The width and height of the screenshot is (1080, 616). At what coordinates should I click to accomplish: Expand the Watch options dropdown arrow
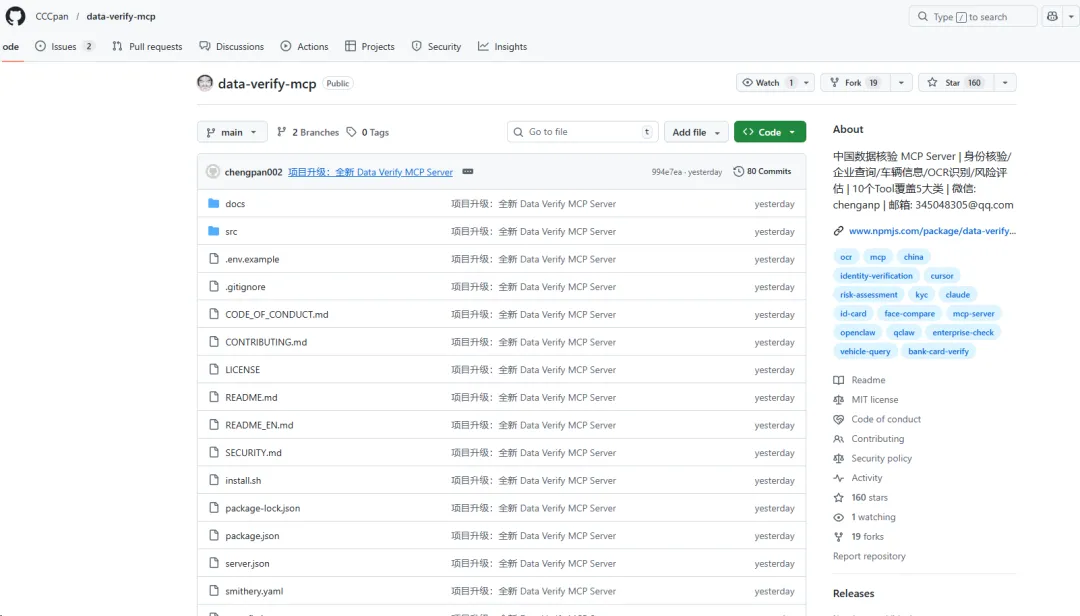(806, 83)
